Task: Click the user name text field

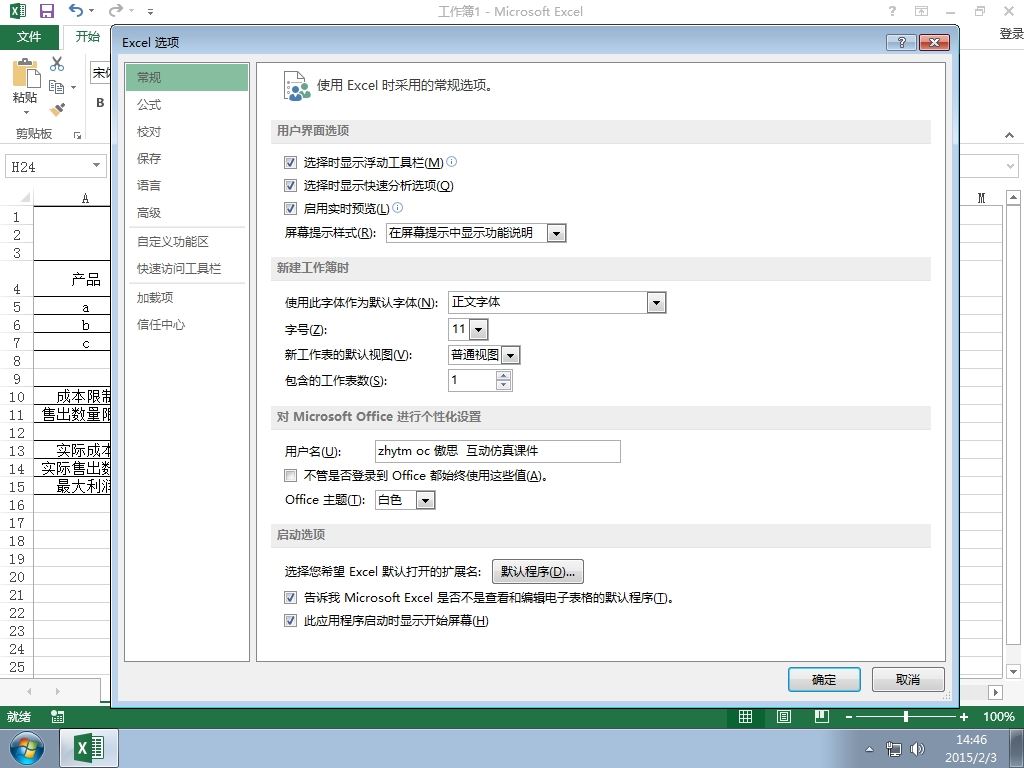Action: click(x=498, y=451)
